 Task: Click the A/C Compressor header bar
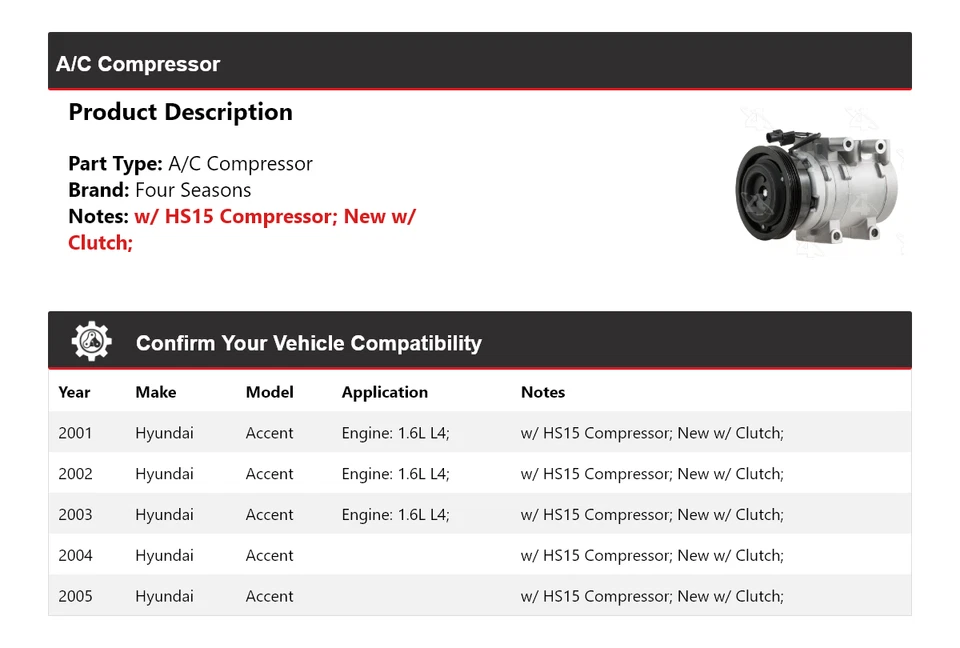tap(479, 61)
